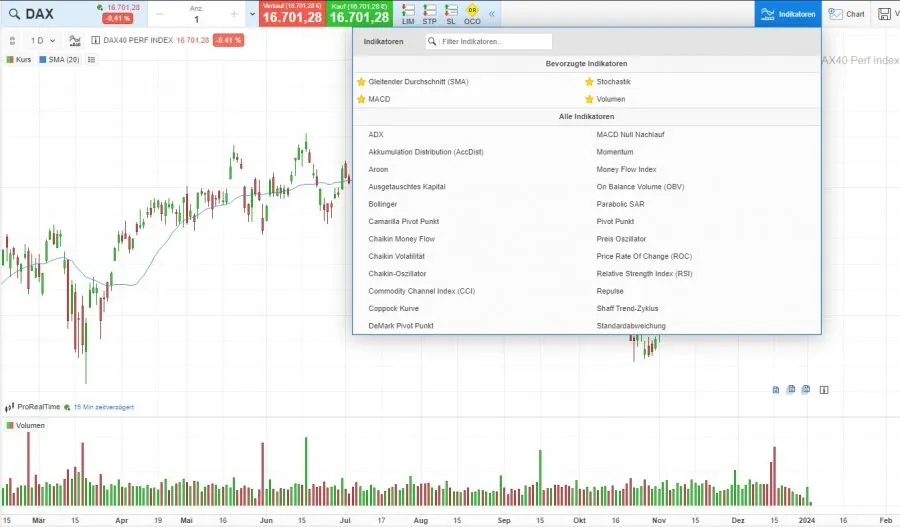Toggle the Kurs legend entry
This screenshot has height=527, width=900.
point(18,59)
